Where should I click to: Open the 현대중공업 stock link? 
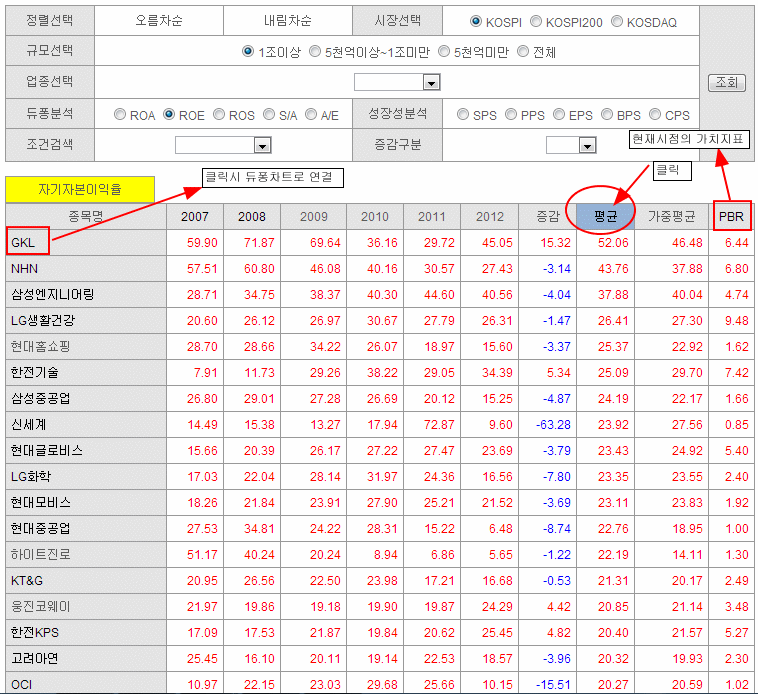pos(41,528)
